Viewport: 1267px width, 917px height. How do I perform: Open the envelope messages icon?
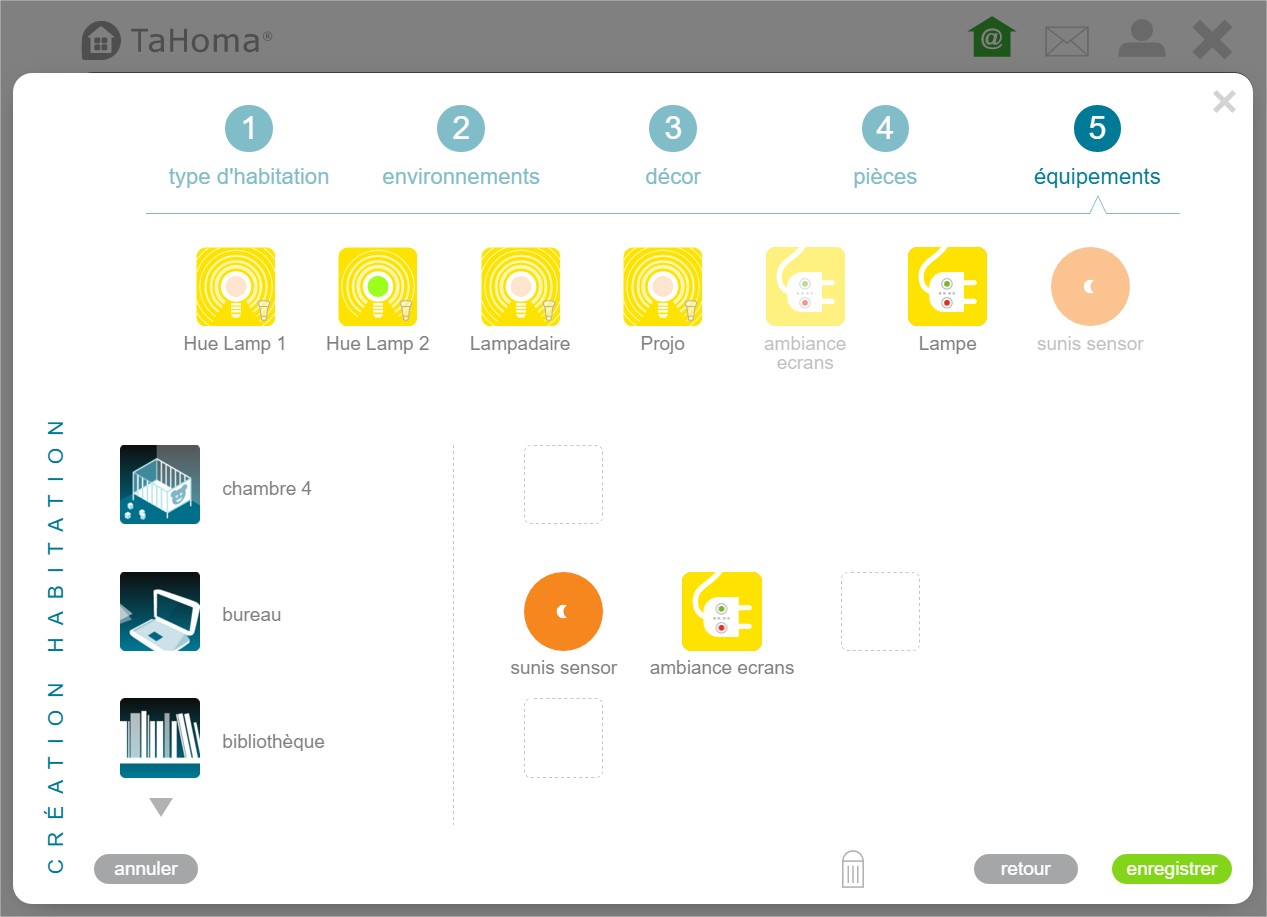coord(1066,41)
